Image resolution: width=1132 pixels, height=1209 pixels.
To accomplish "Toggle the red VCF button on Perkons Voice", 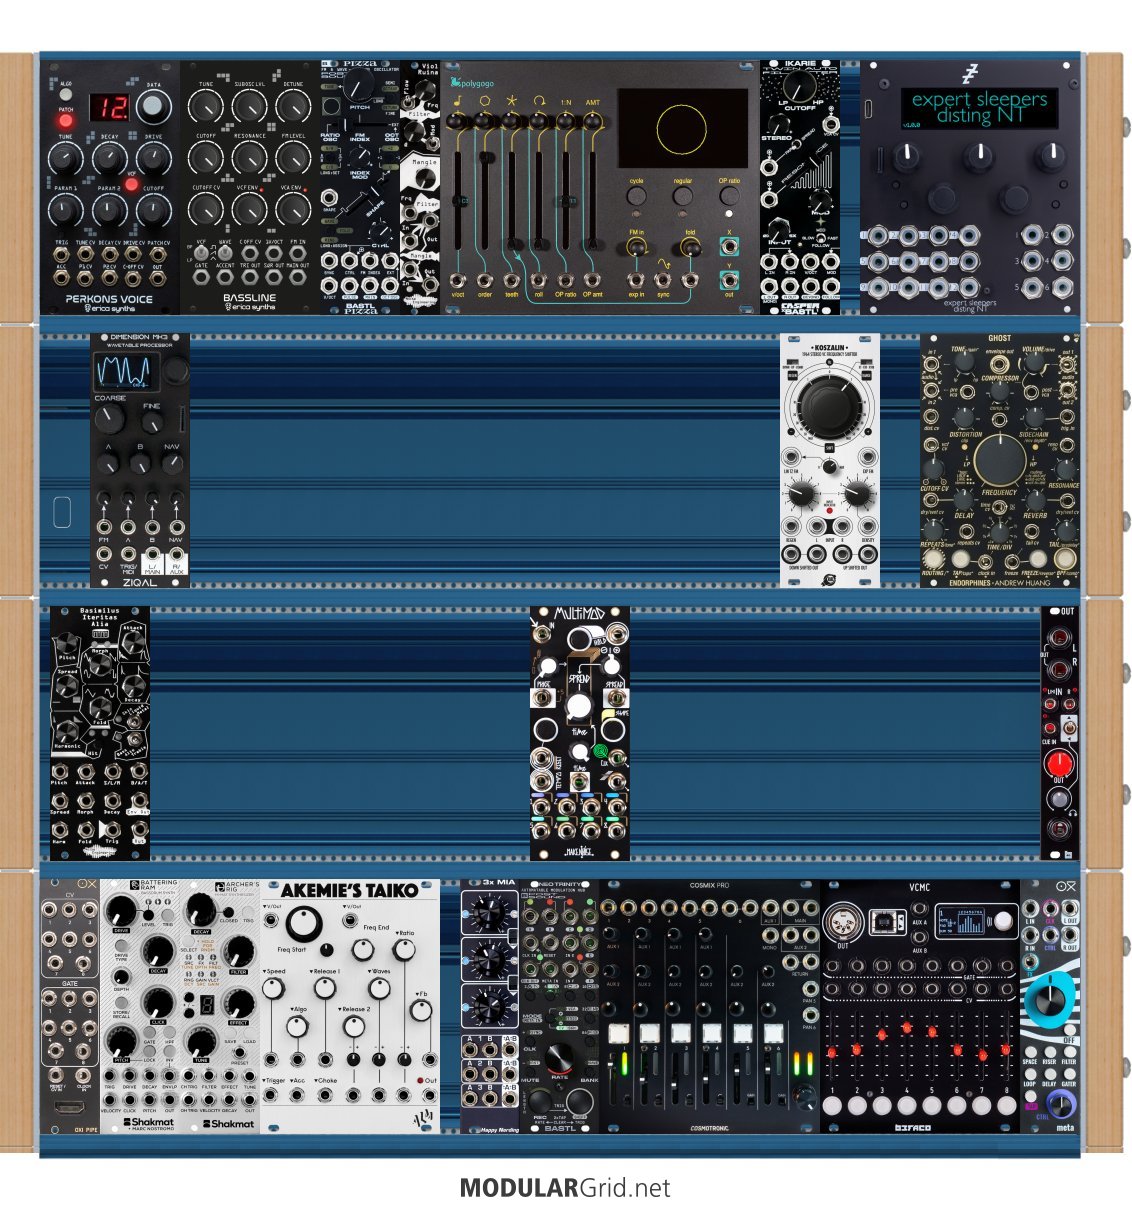I will (131, 182).
